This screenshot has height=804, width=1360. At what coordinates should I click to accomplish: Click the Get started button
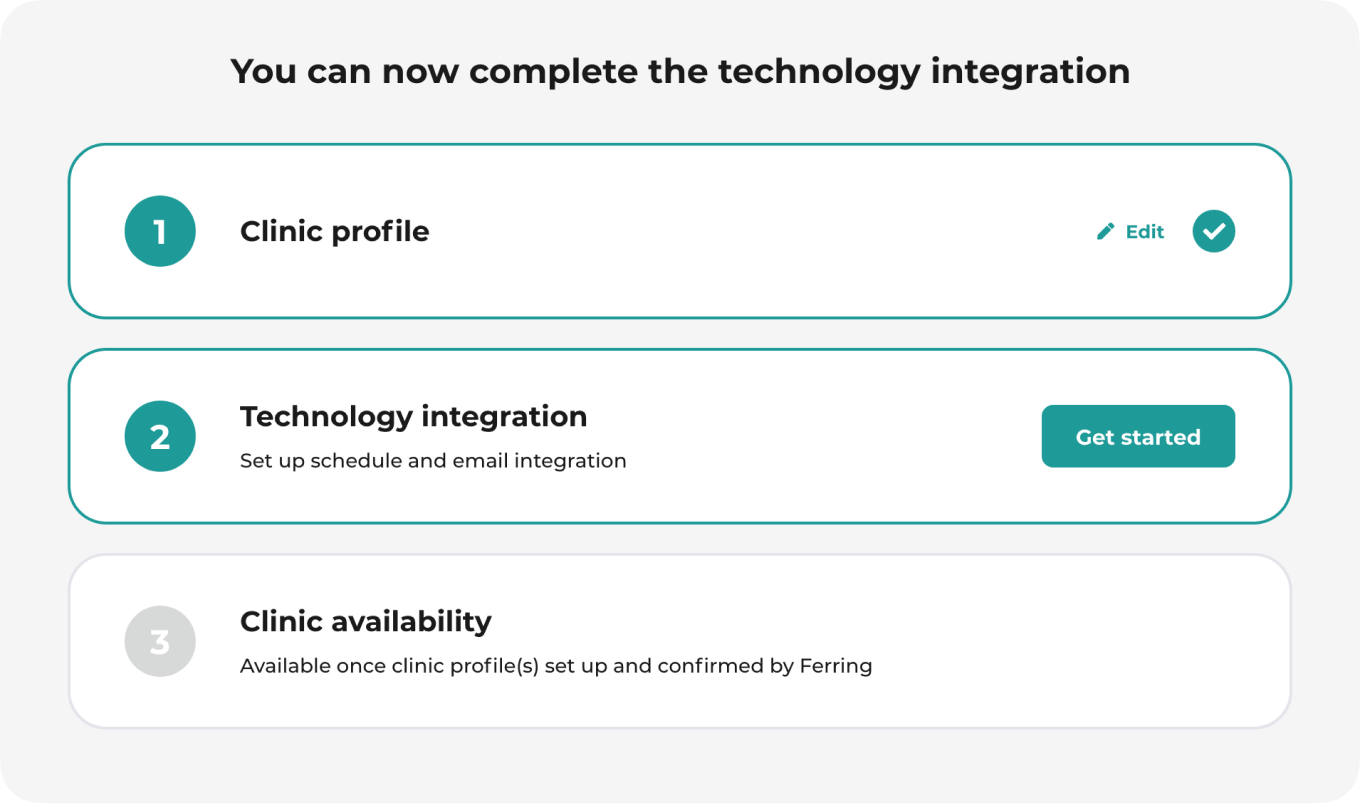(1138, 436)
